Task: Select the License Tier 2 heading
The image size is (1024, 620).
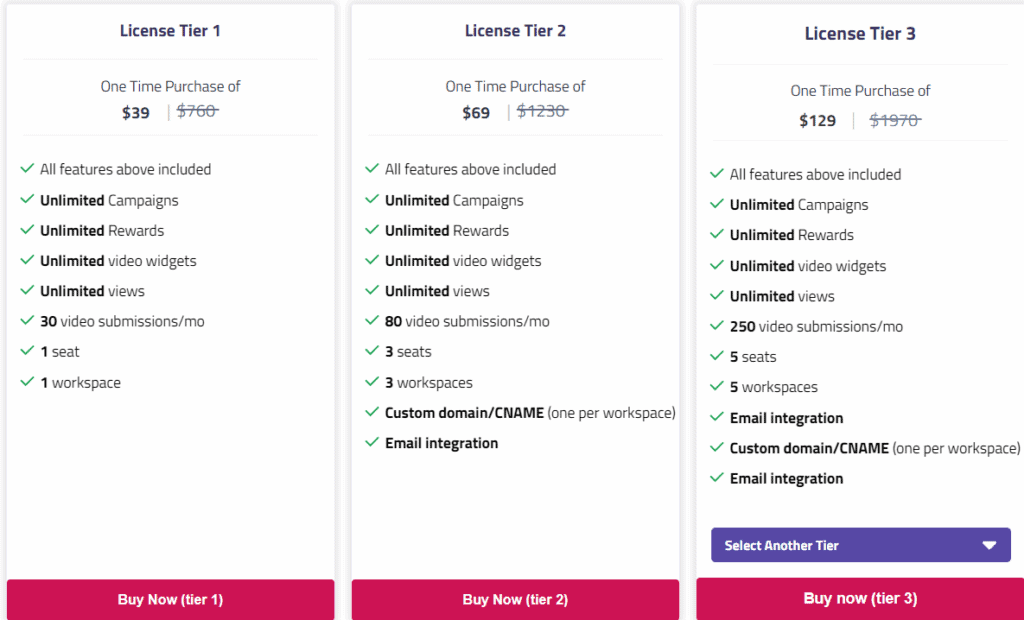Action: click(515, 31)
